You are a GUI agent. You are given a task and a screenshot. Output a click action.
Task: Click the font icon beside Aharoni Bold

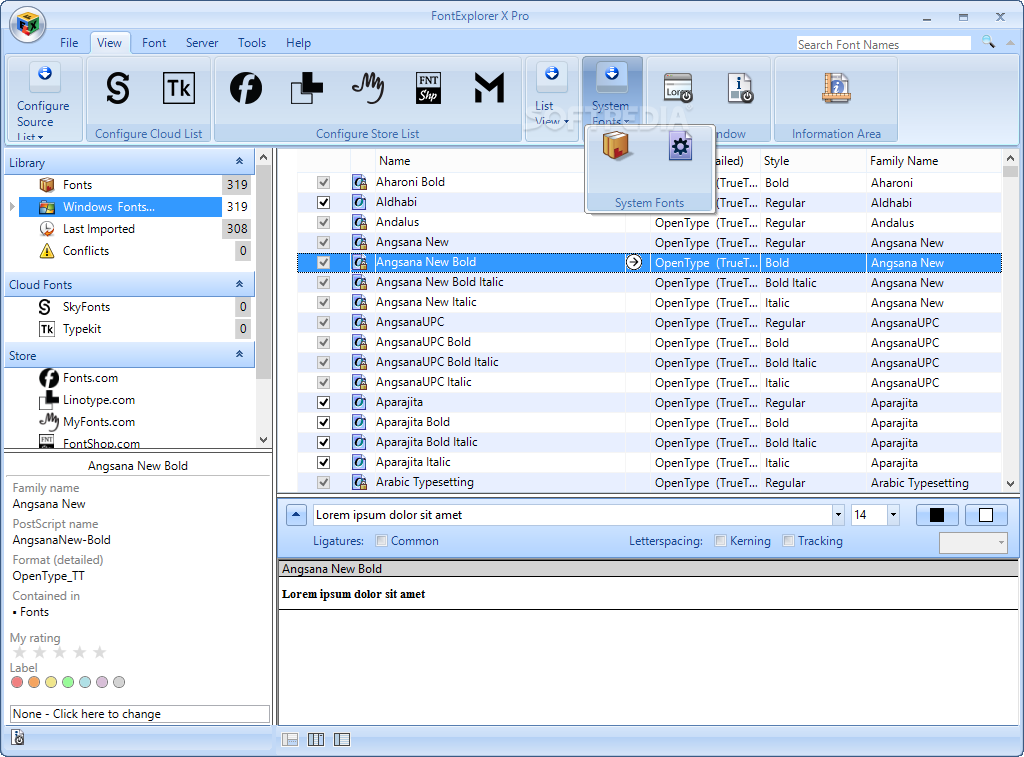359,182
